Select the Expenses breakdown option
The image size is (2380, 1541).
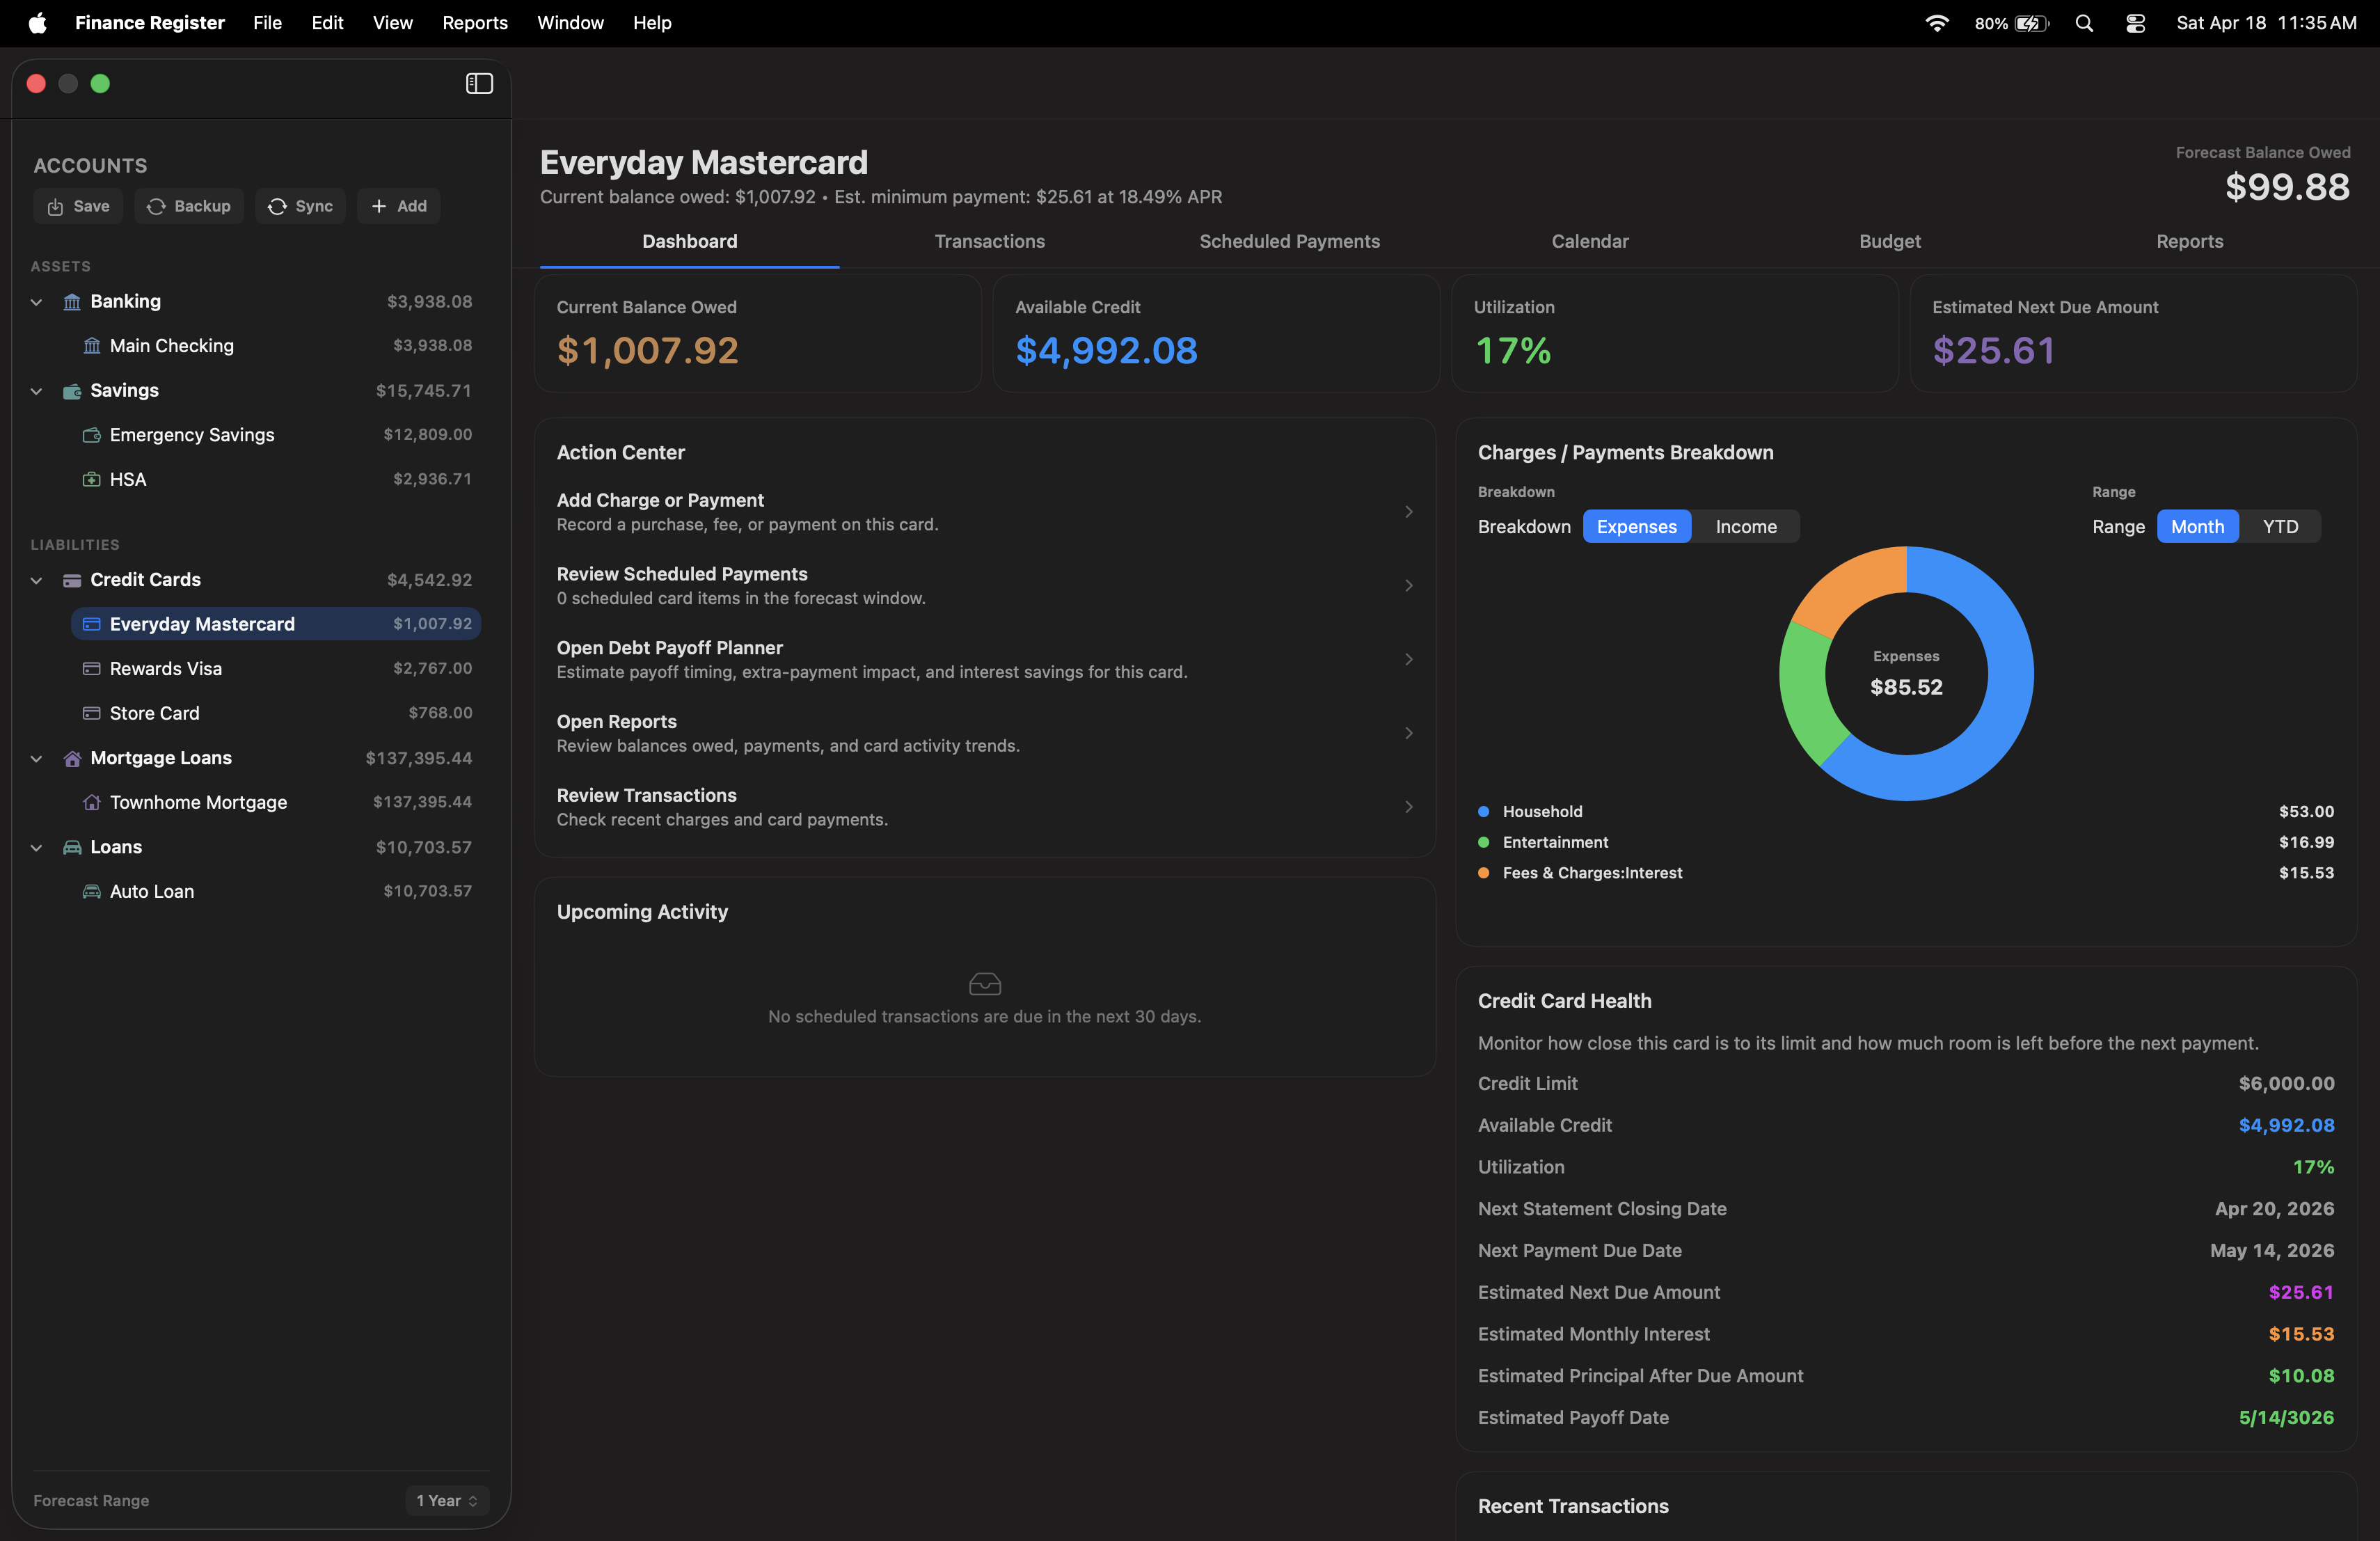[1636, 527]
